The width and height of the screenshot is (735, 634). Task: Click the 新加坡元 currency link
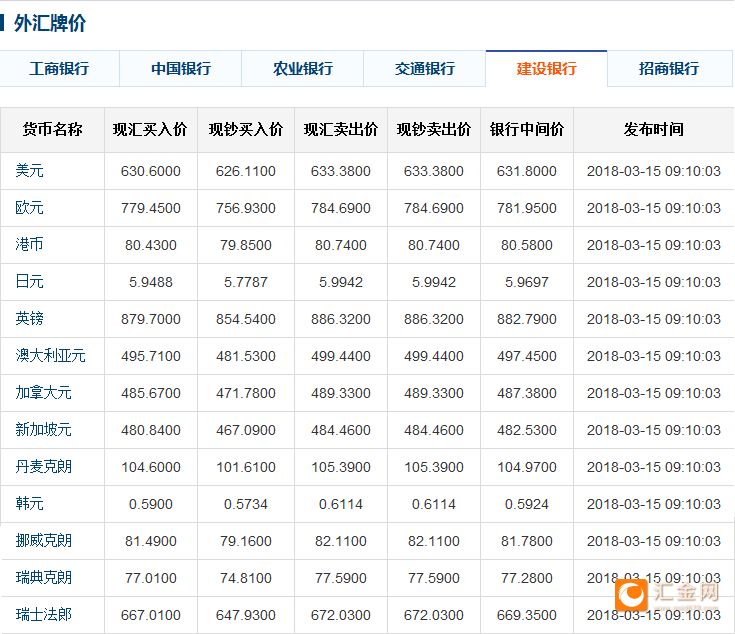pyautogui.click(x=44, y=430)
